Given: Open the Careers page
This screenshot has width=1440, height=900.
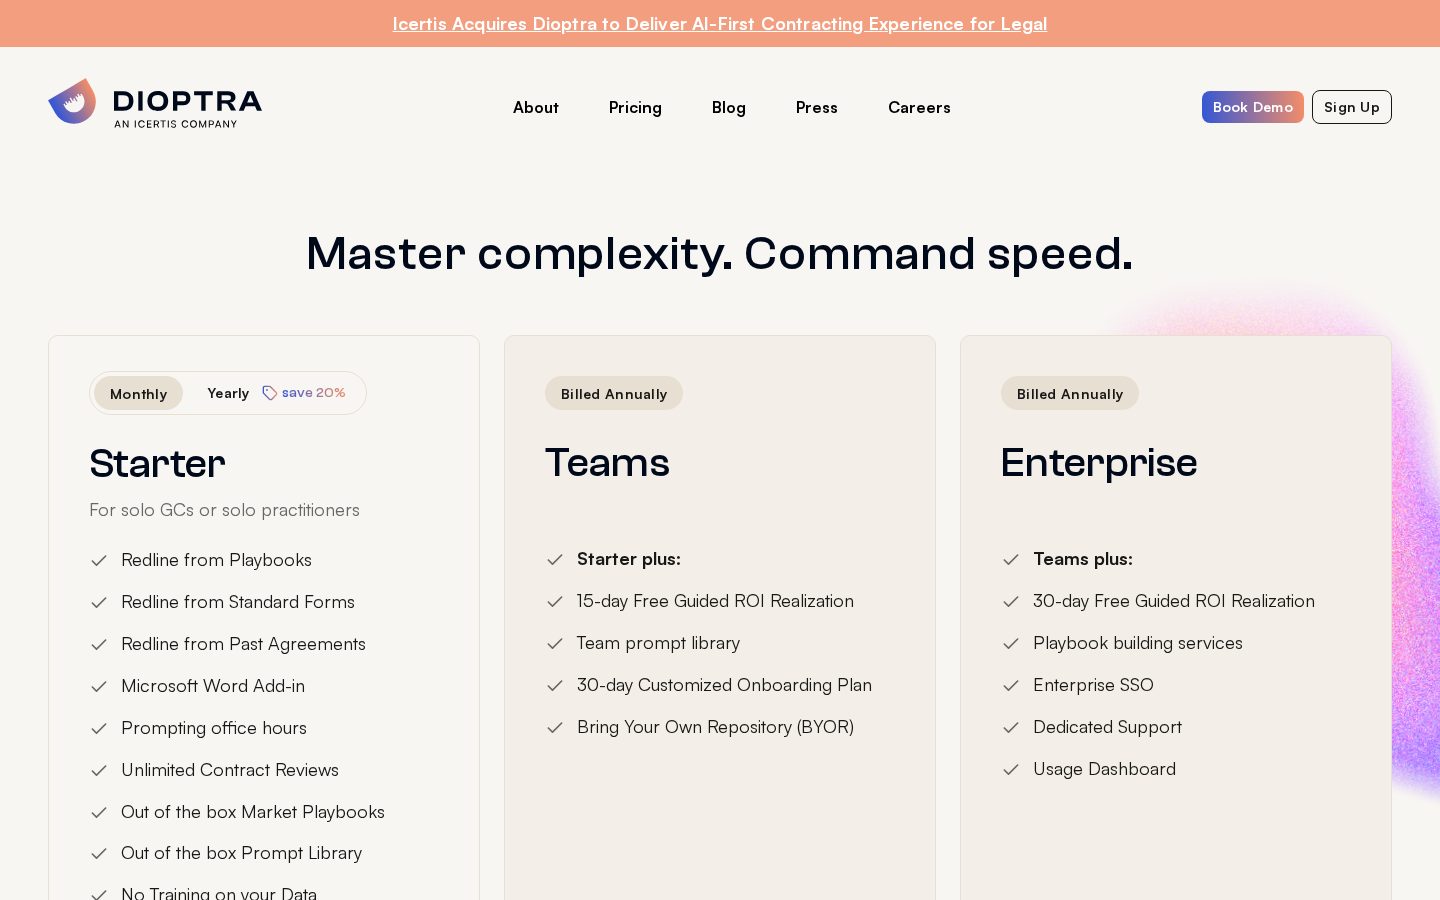Looking at the screenshot, I should (919, 107).
